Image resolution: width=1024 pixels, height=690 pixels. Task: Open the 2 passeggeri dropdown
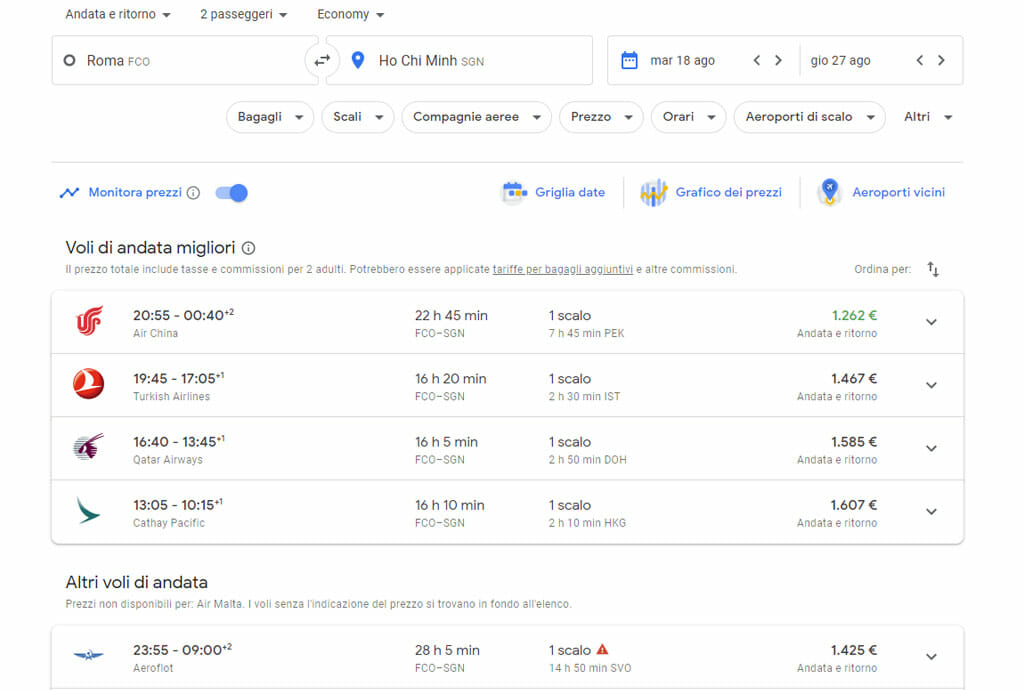pos(244,14)
